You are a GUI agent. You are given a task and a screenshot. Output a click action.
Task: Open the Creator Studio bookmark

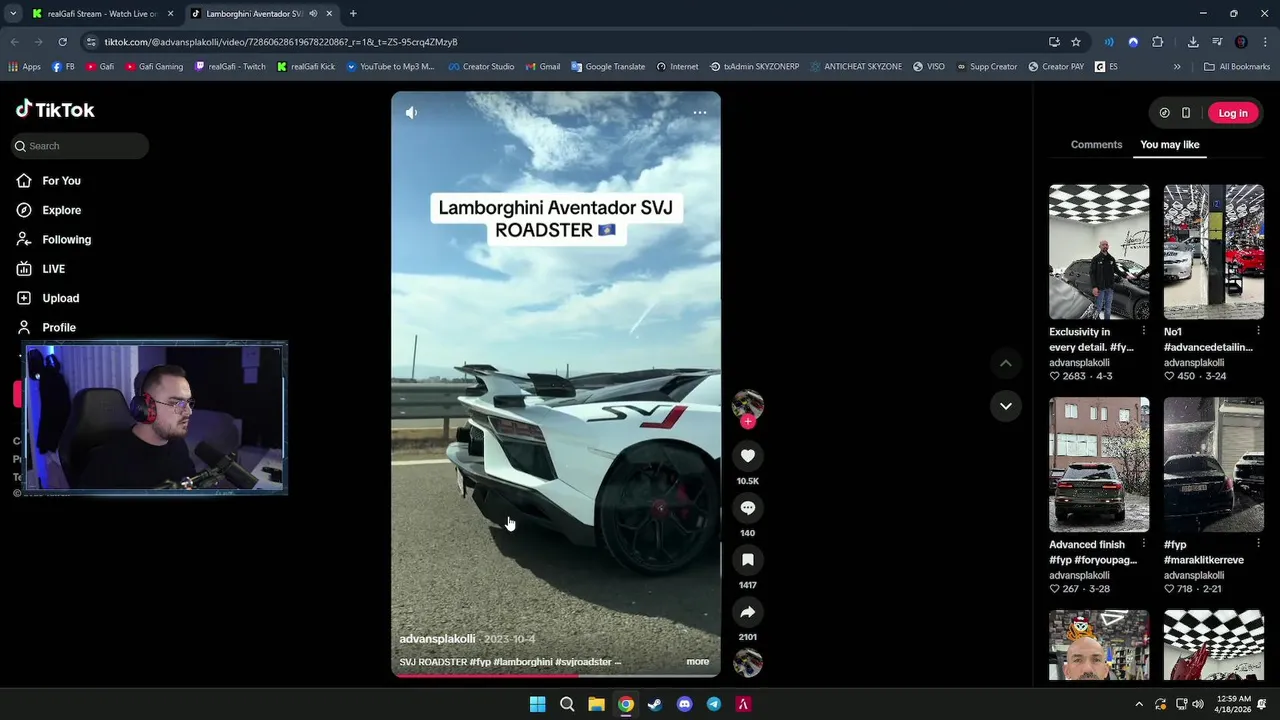coord(481,67)
